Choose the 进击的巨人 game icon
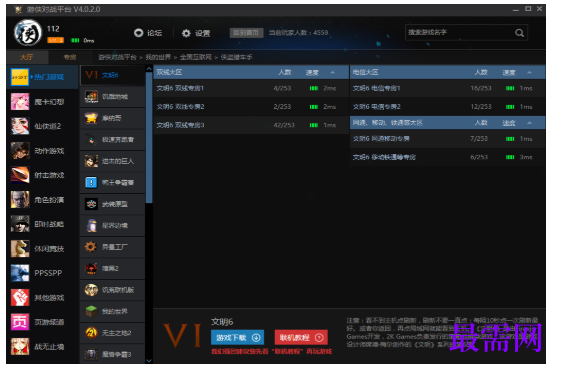 click(92, 161)
